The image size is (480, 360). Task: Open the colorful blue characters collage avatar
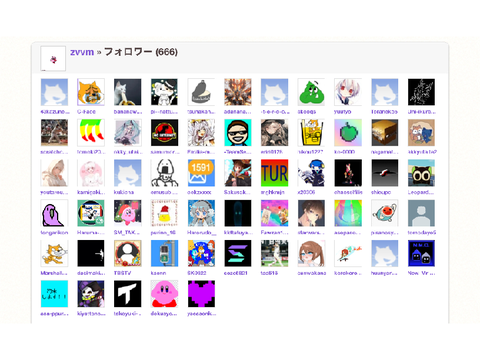[201, 254]
